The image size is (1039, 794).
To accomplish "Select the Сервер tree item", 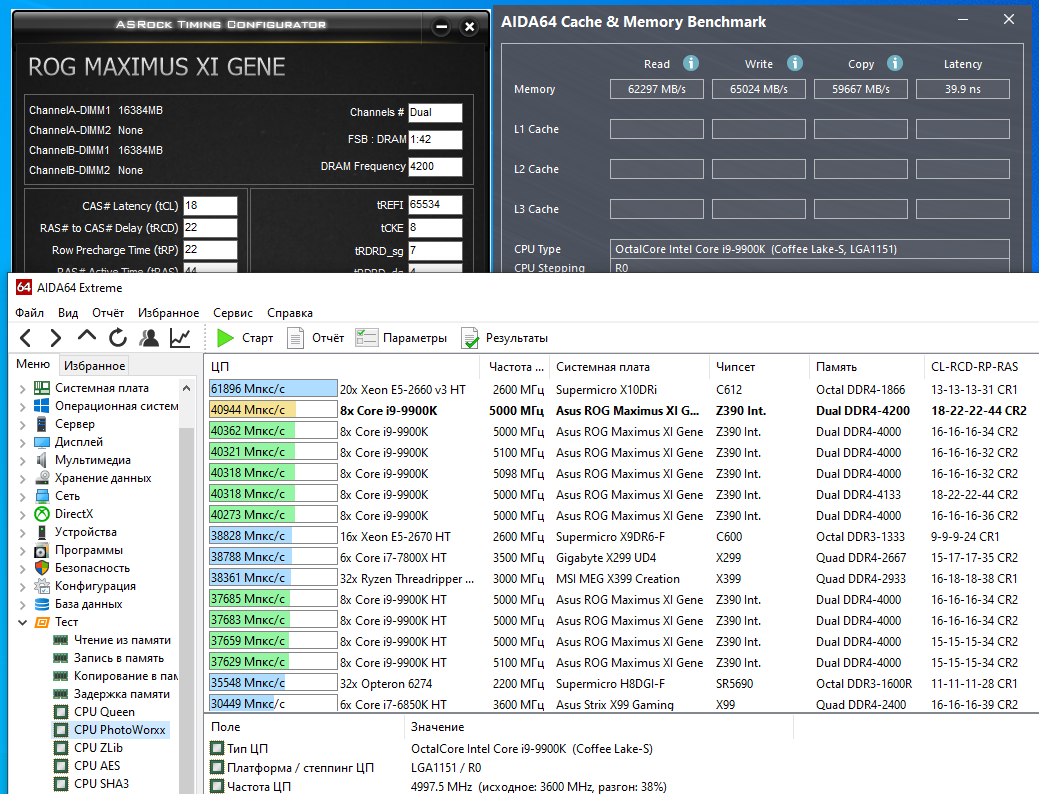I will [74, 424].
